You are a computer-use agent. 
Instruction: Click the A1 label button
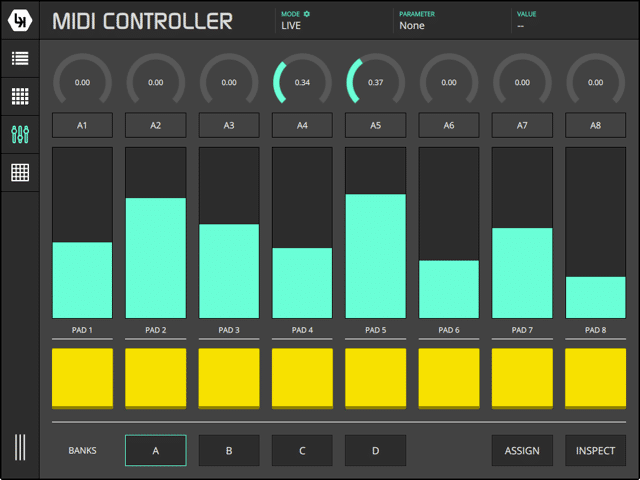(x=82, y=125)
